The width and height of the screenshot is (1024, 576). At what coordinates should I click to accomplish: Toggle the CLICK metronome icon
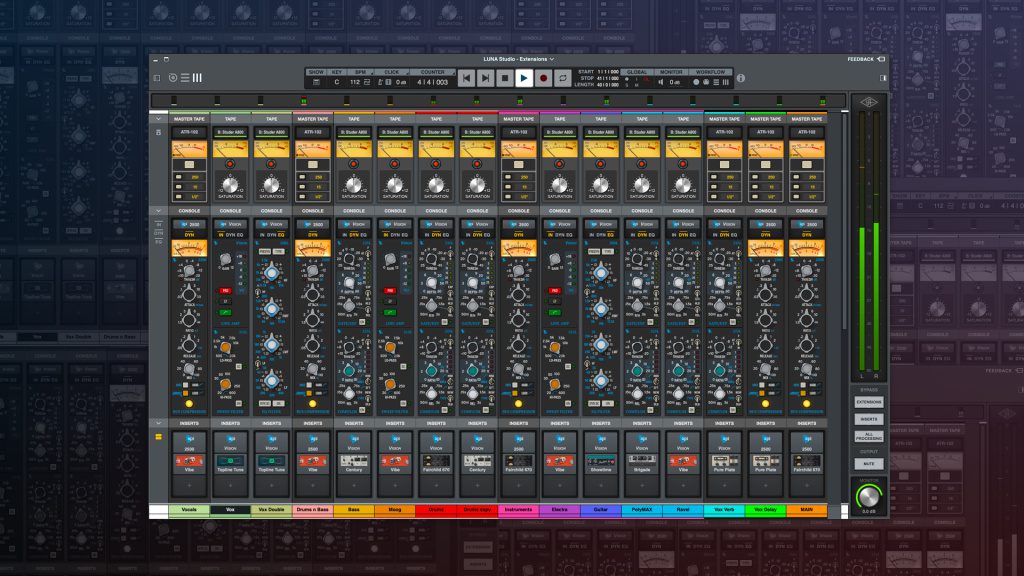click(x=381, y=82)
